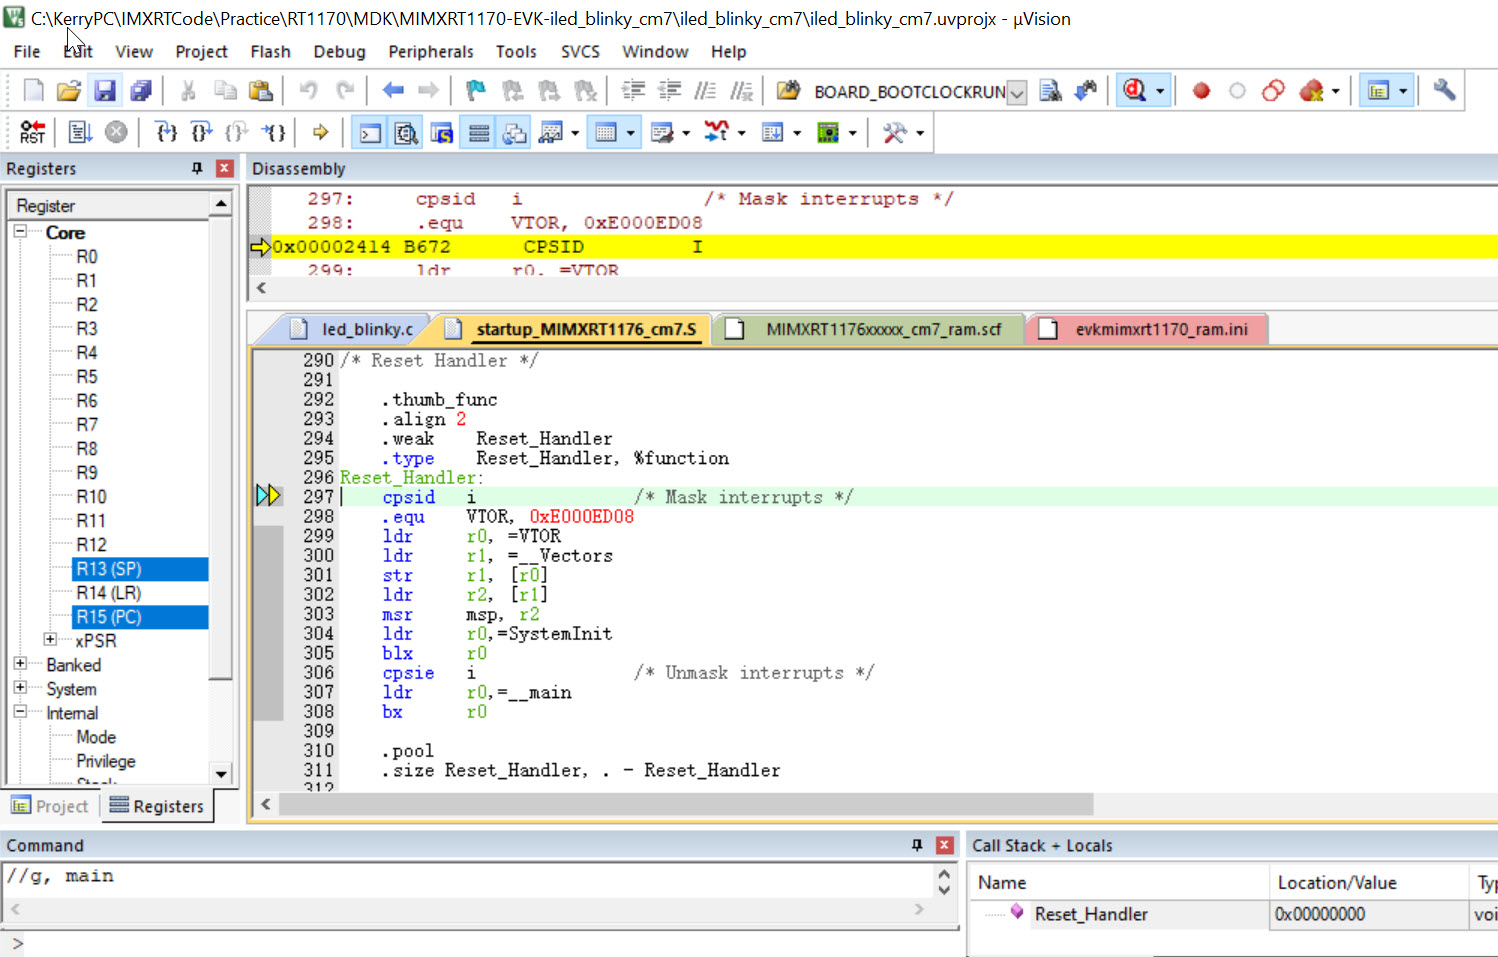The width and height of the screenshot is (1498, 957).
Task: Open the Peripherals menu
Action: tap(430, 52)
